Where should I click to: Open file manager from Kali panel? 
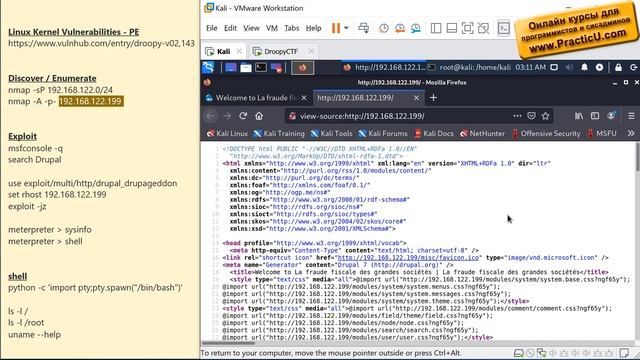point(246,67)
